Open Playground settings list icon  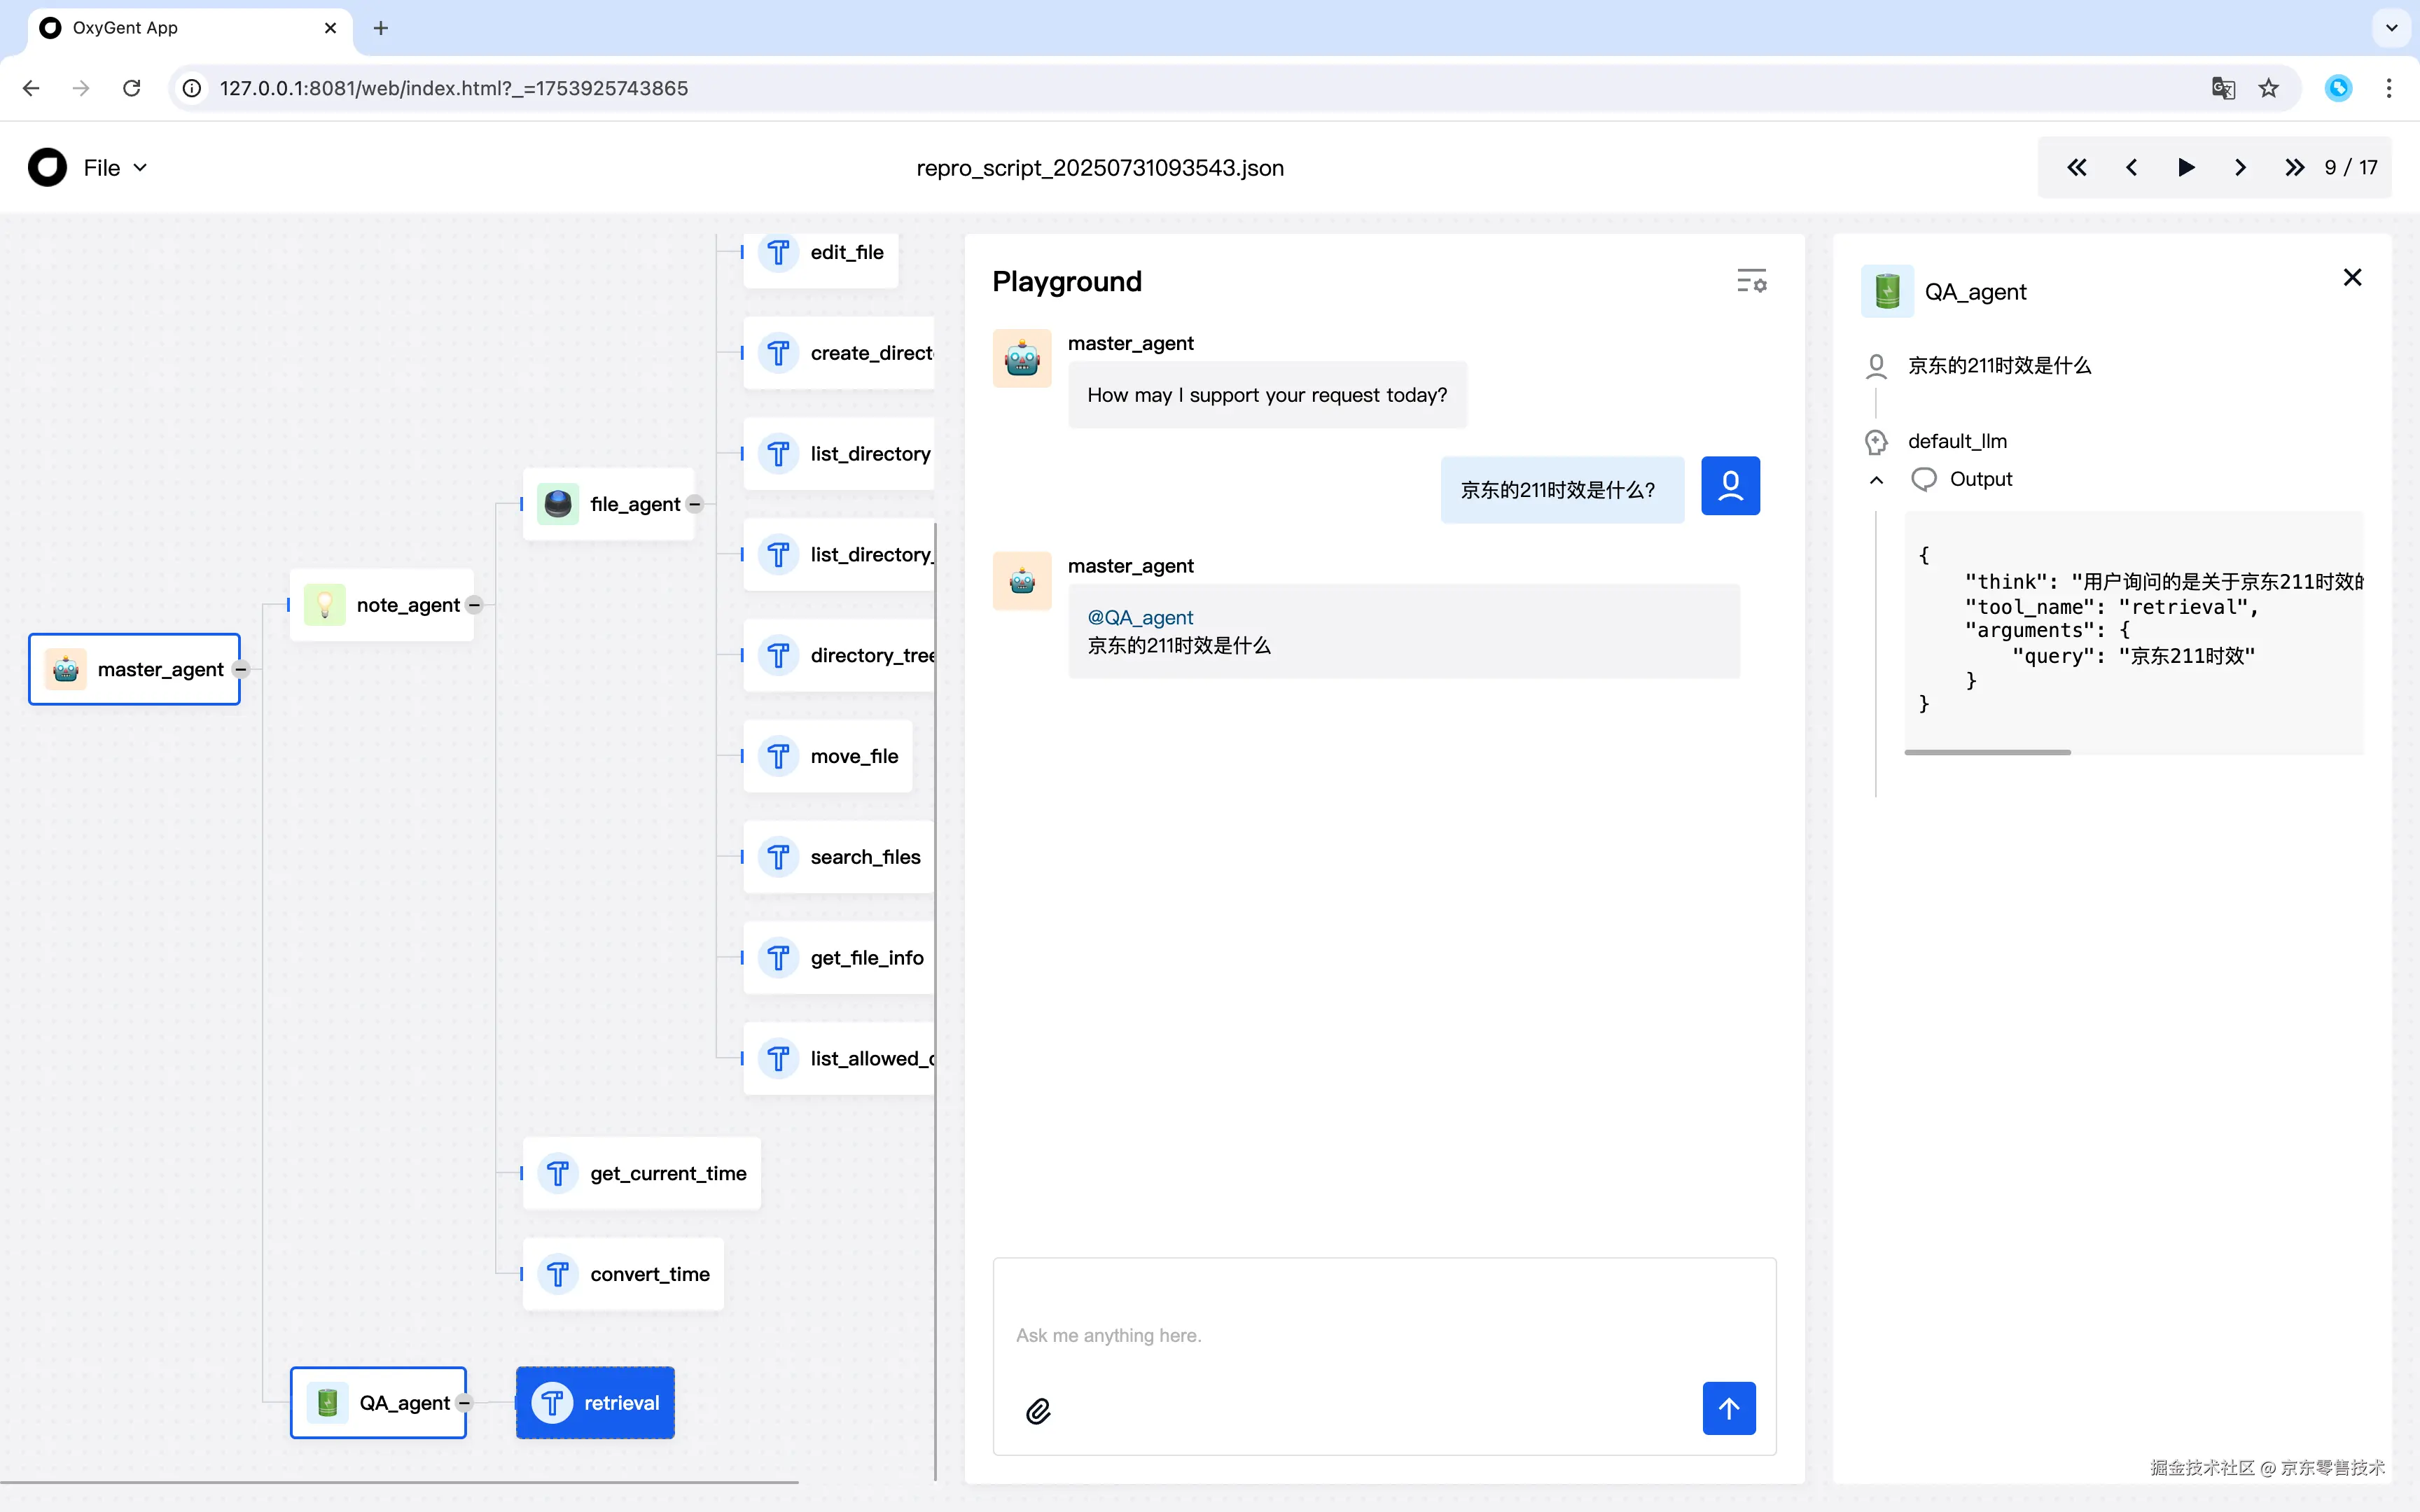[1751, 281]
